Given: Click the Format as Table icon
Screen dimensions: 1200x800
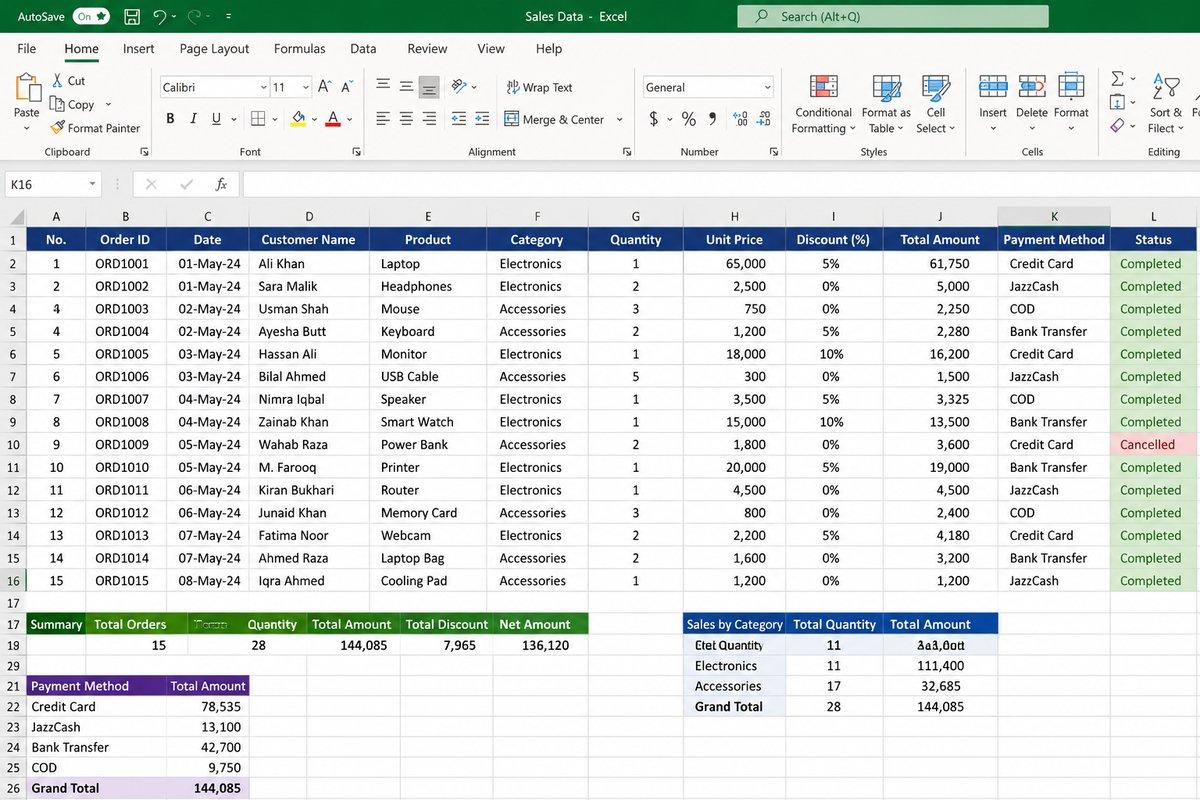Looking at the screenshot, I should pyautogui.click(x=886, y=87).
